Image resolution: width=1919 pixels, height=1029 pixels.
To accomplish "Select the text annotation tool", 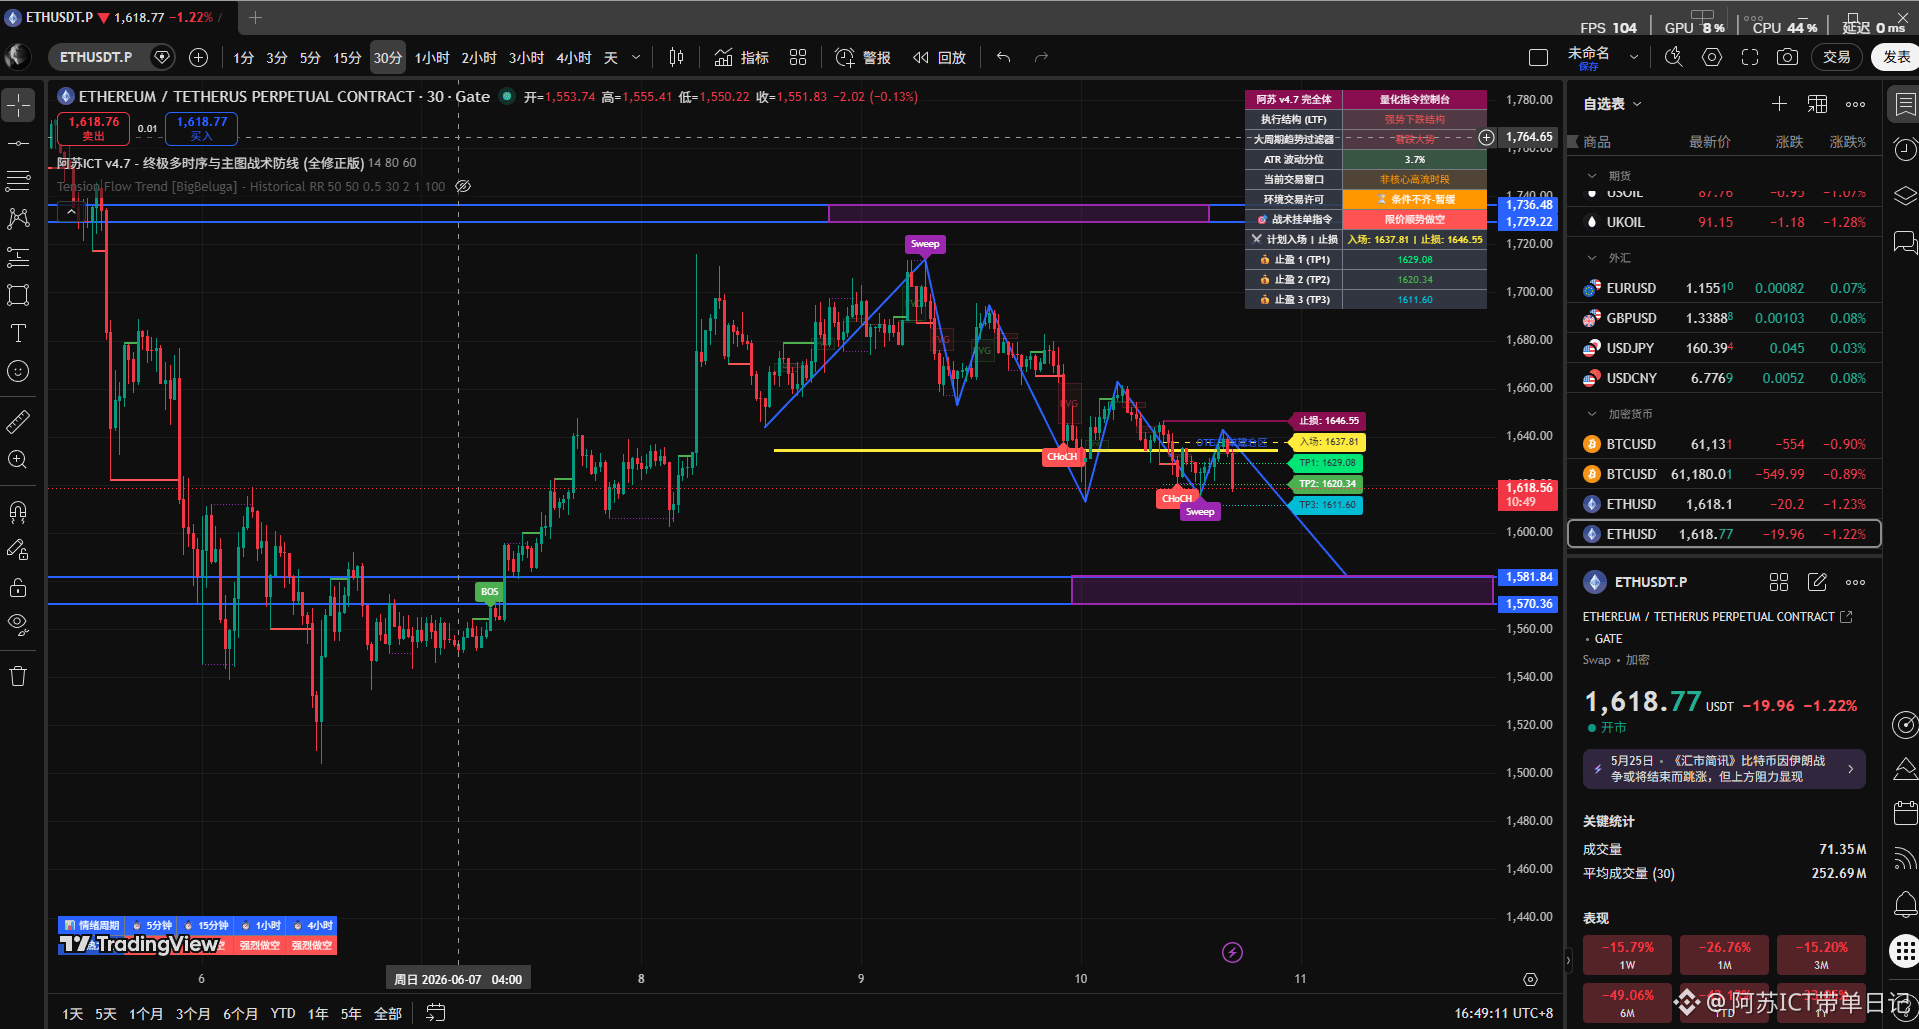I will pos(18,333).
